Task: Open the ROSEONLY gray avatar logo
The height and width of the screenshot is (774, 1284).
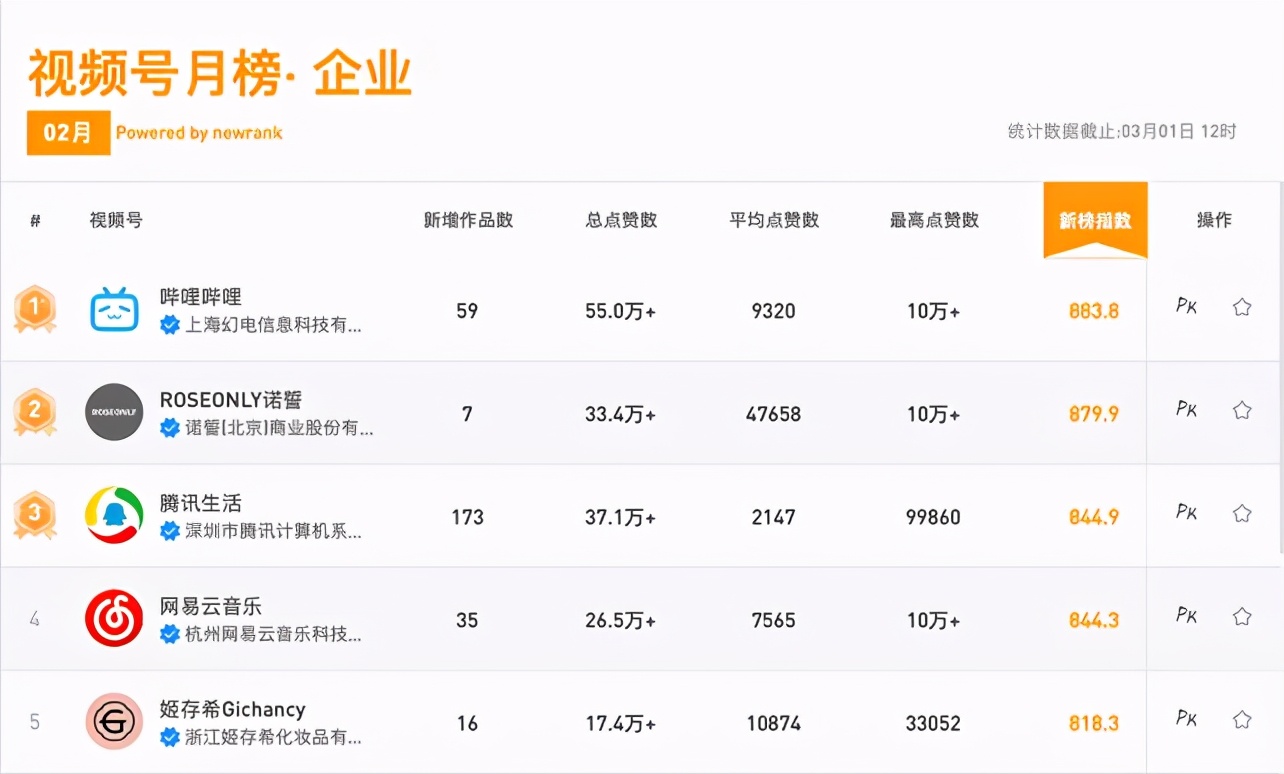Action: (114, 412)
